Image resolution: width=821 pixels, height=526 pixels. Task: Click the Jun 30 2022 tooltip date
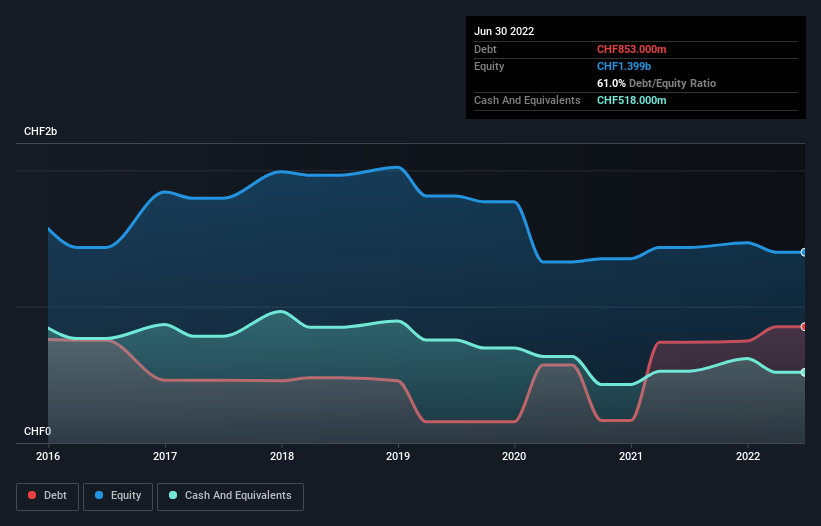coord(504,31)
